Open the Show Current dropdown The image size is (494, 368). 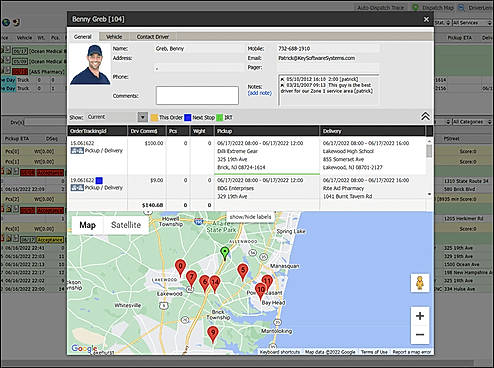point(142,117)
